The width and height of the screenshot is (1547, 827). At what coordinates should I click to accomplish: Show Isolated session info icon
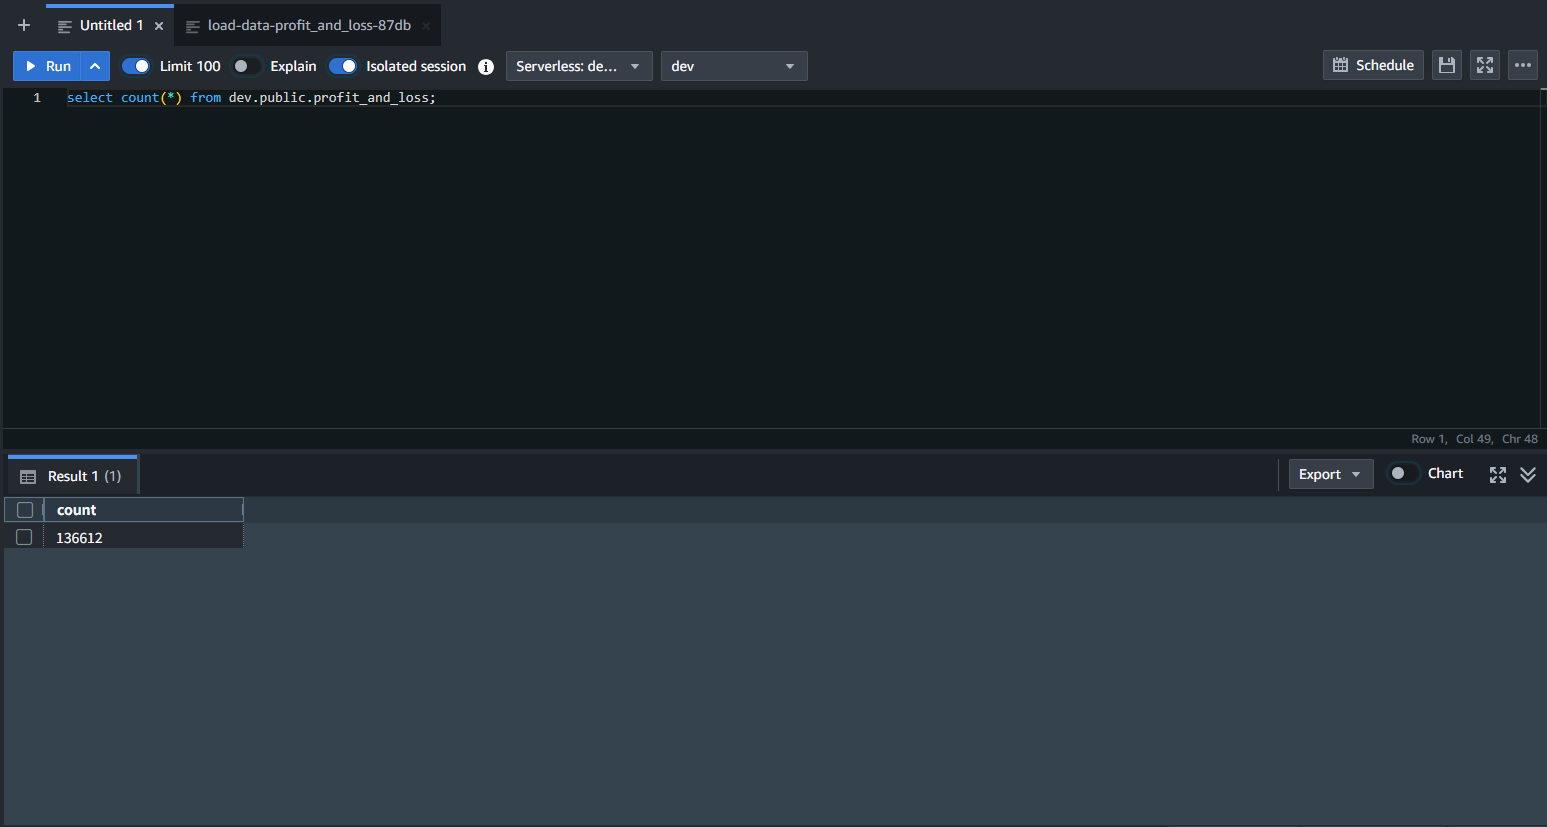point(486,67)
